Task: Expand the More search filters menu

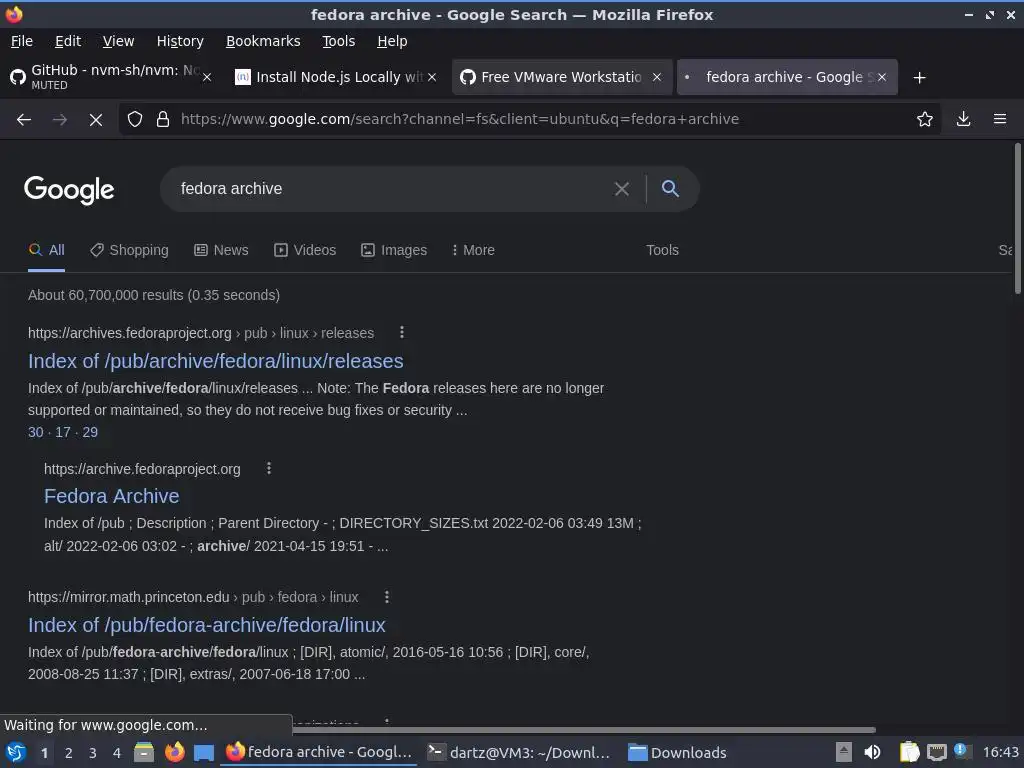Action: point(473,250)
